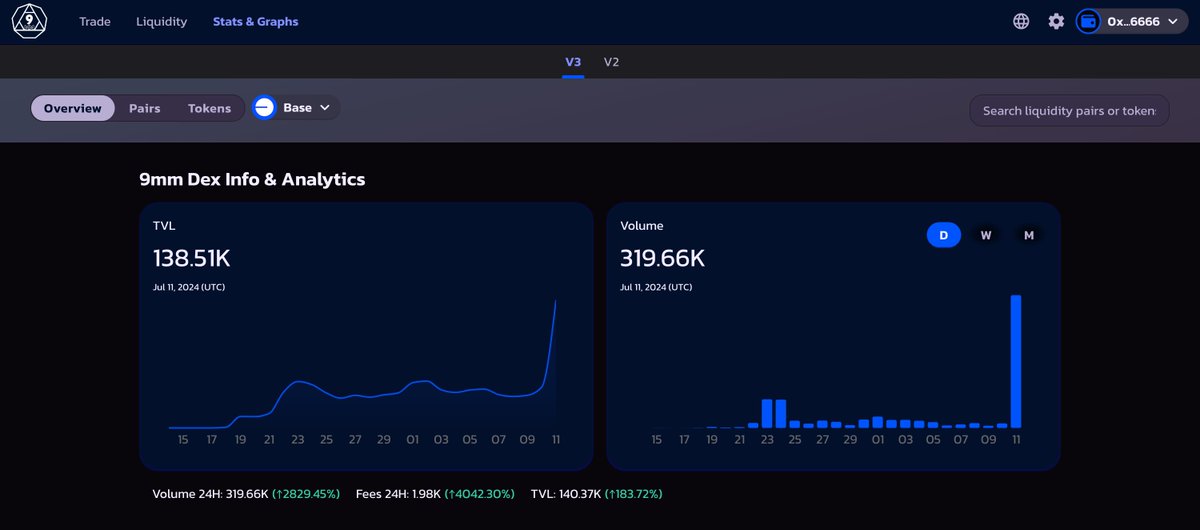
Task: Click the TVL value 138.51K
Action: point(192,258)
